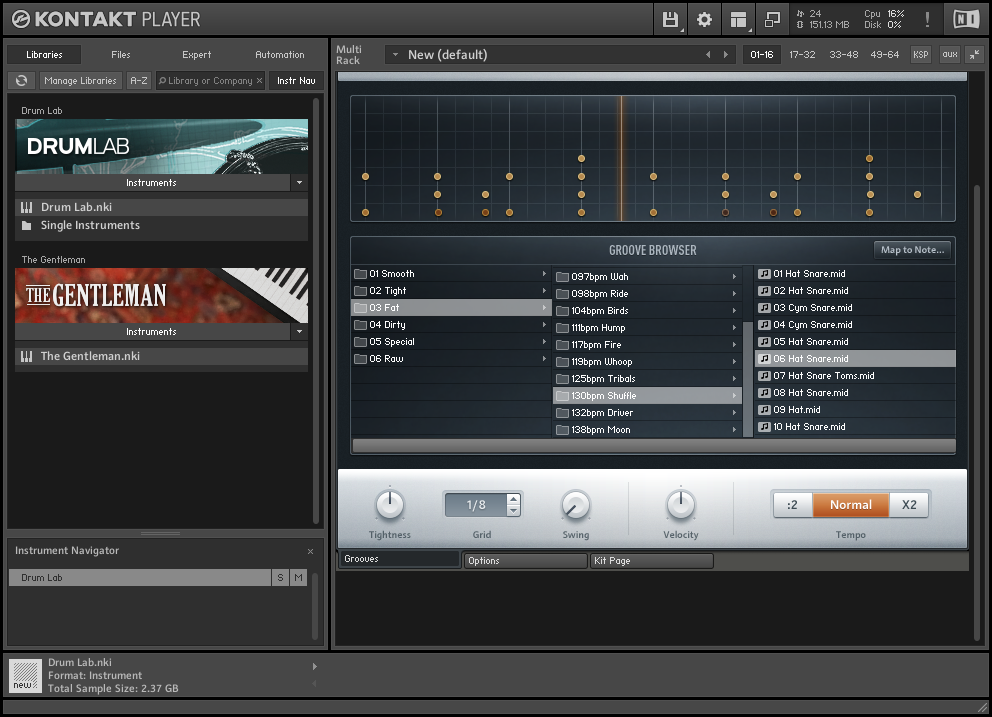Image resolution: width=992 pixels, height=717 pixels.
Task: Expand the info pane arrow
Action: pos(314,666)
